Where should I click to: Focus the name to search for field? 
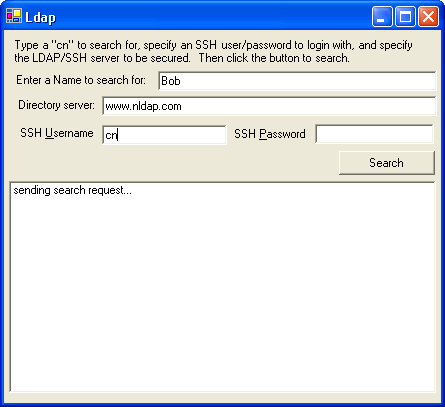coord(297,81)
